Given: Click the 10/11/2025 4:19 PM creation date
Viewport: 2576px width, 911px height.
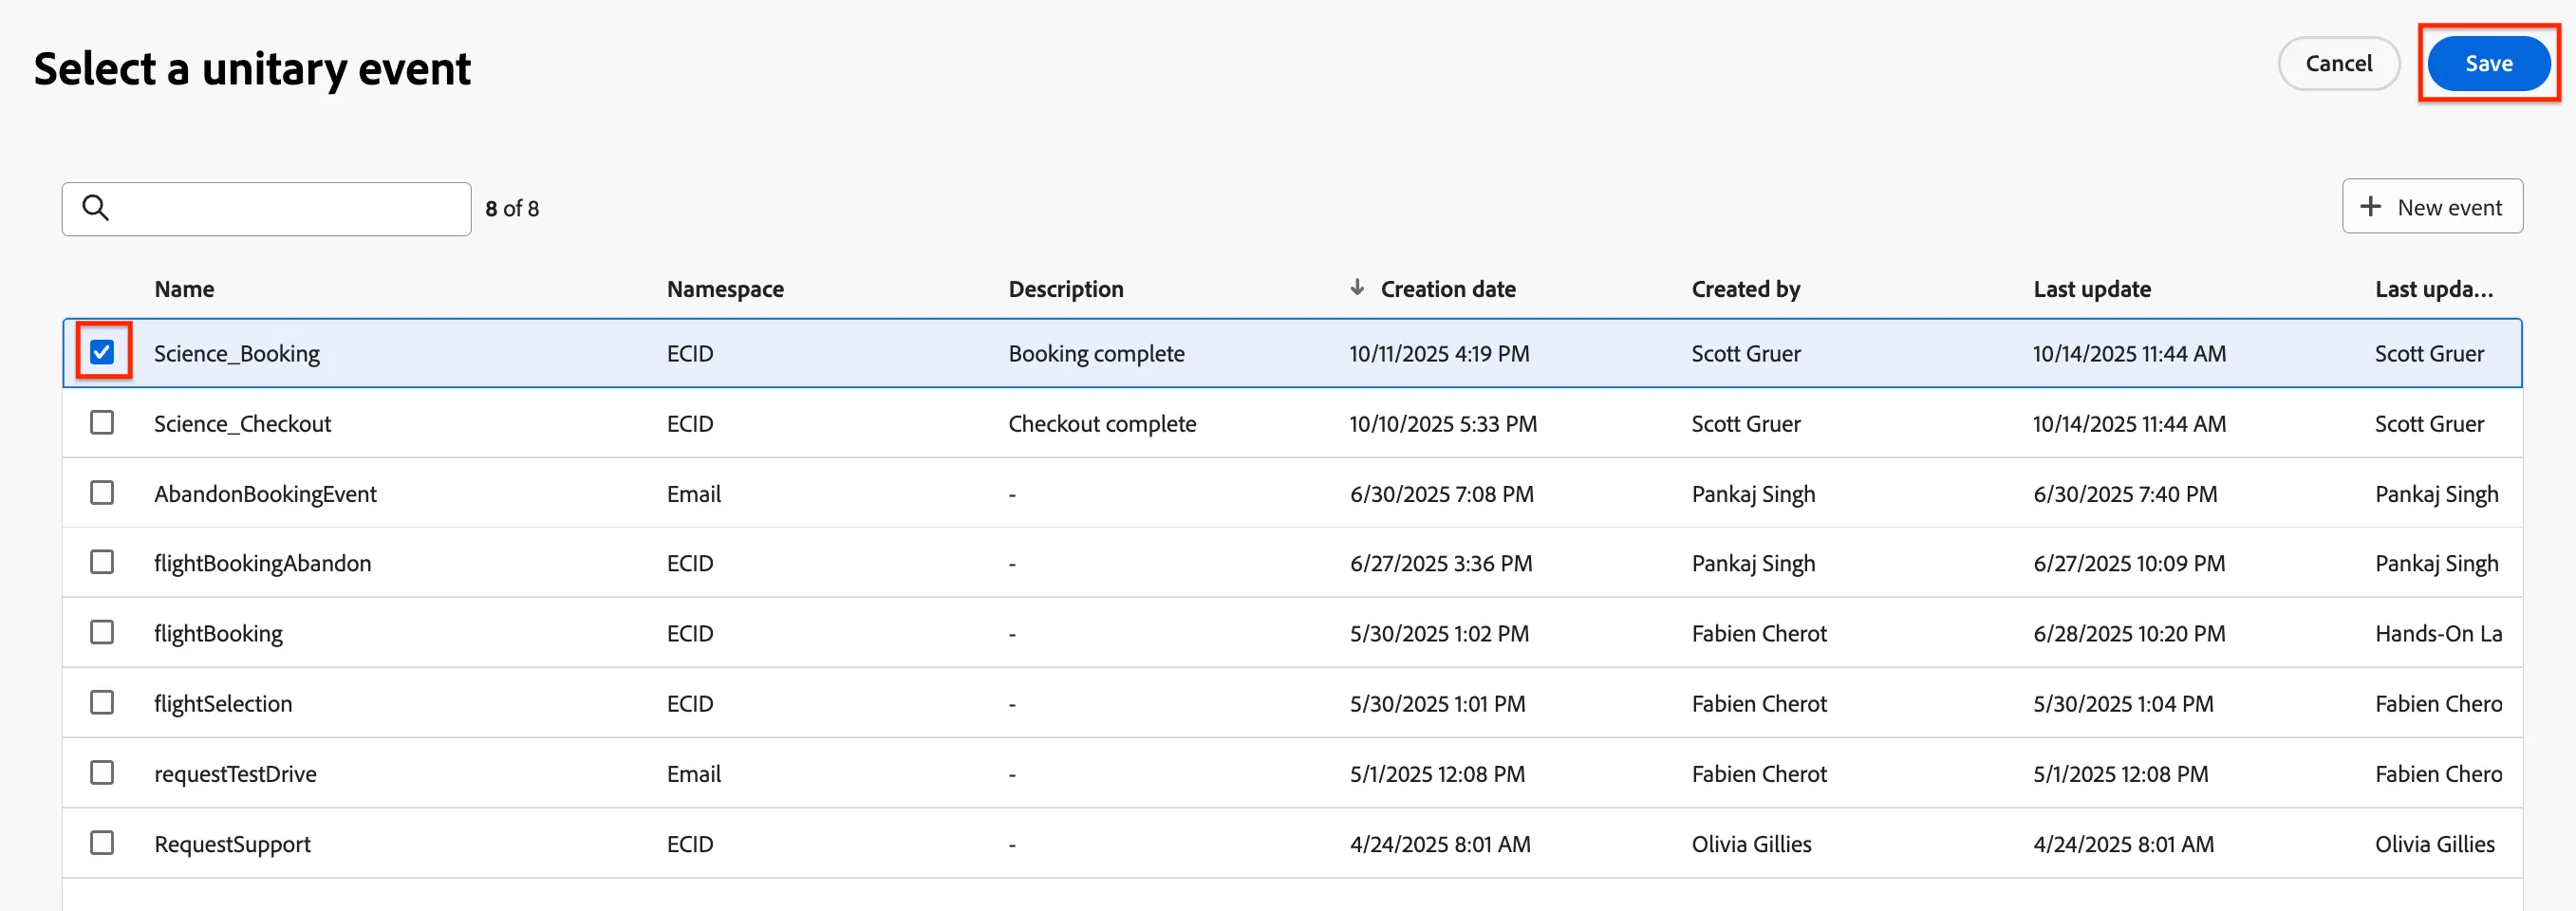Looking at the screenshot, I should [1439, 353].
